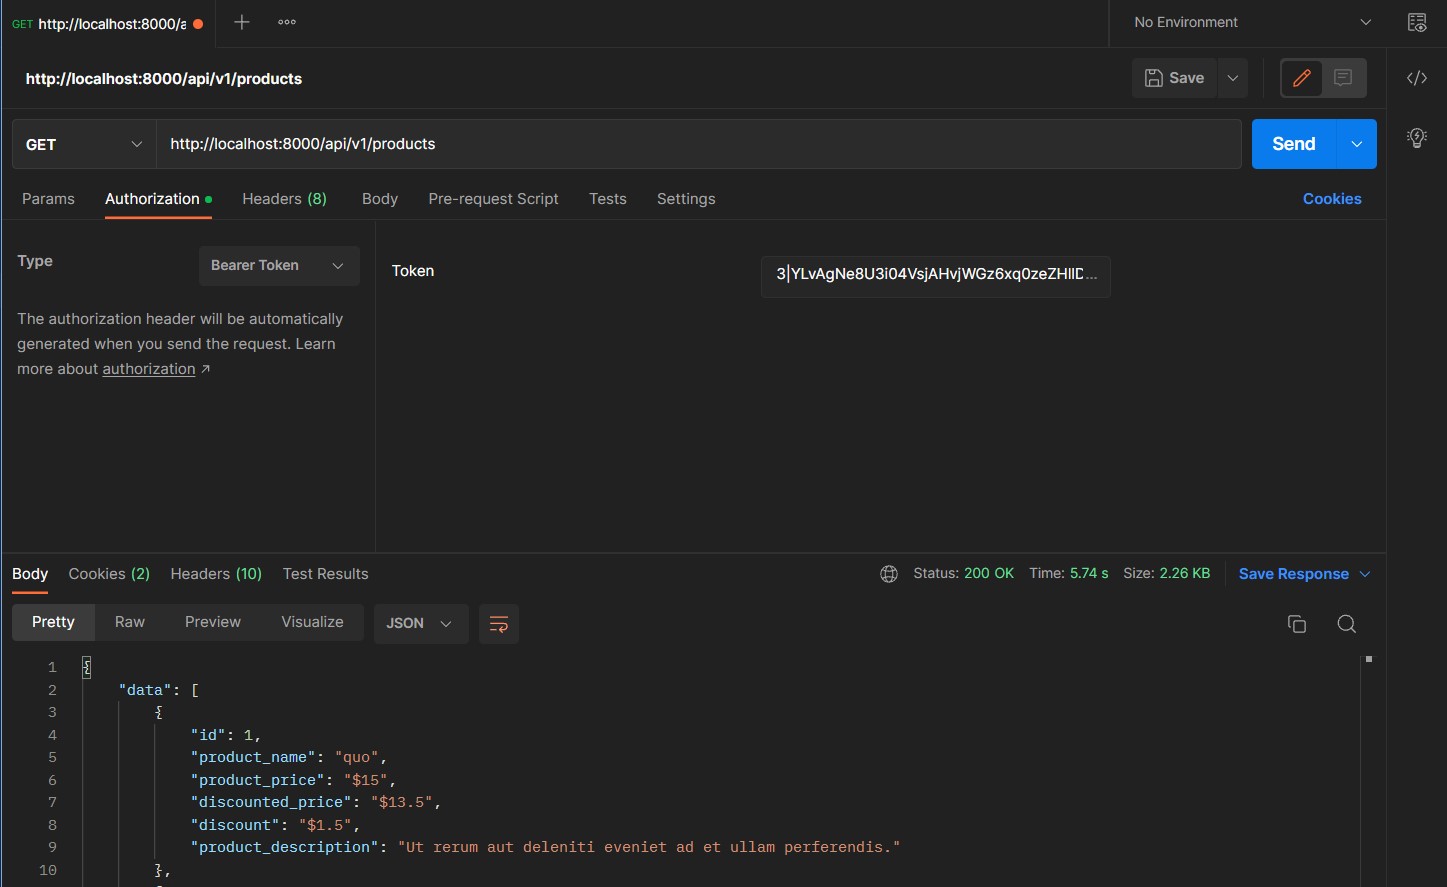This screenshot has width=1447, height=887.
Task: Select the Raw response view
Action: tap(130, 622)
